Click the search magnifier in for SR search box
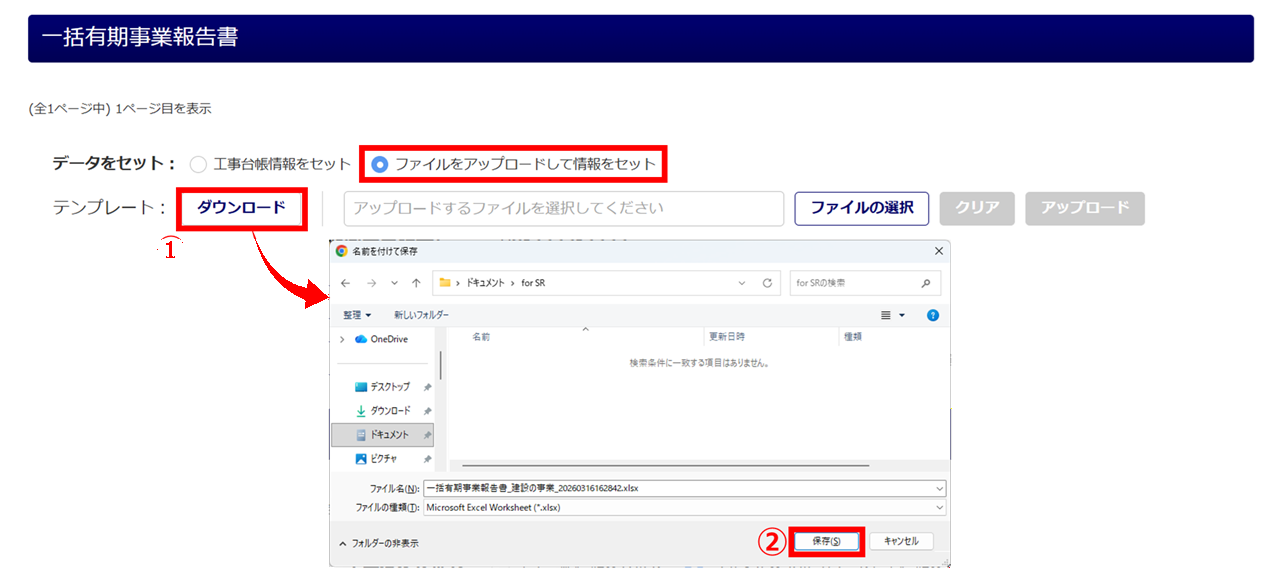 (926, 283)
